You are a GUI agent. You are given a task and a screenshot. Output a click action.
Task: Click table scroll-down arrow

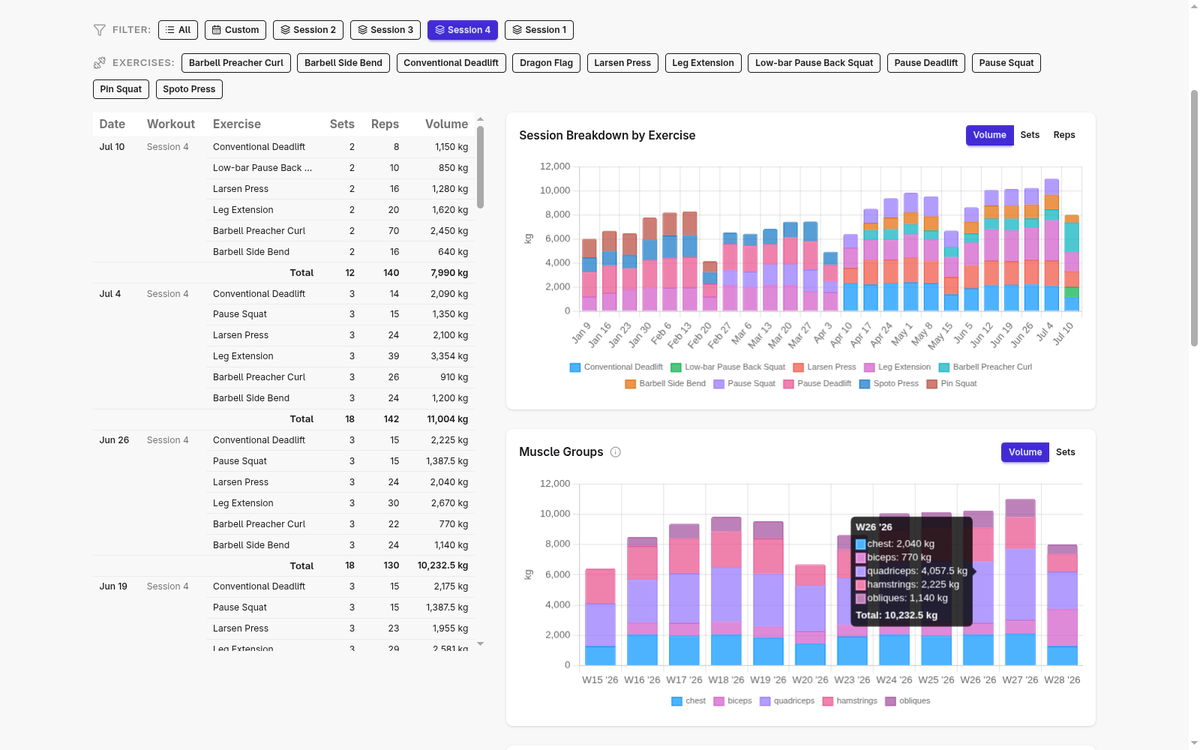[480, 644]
